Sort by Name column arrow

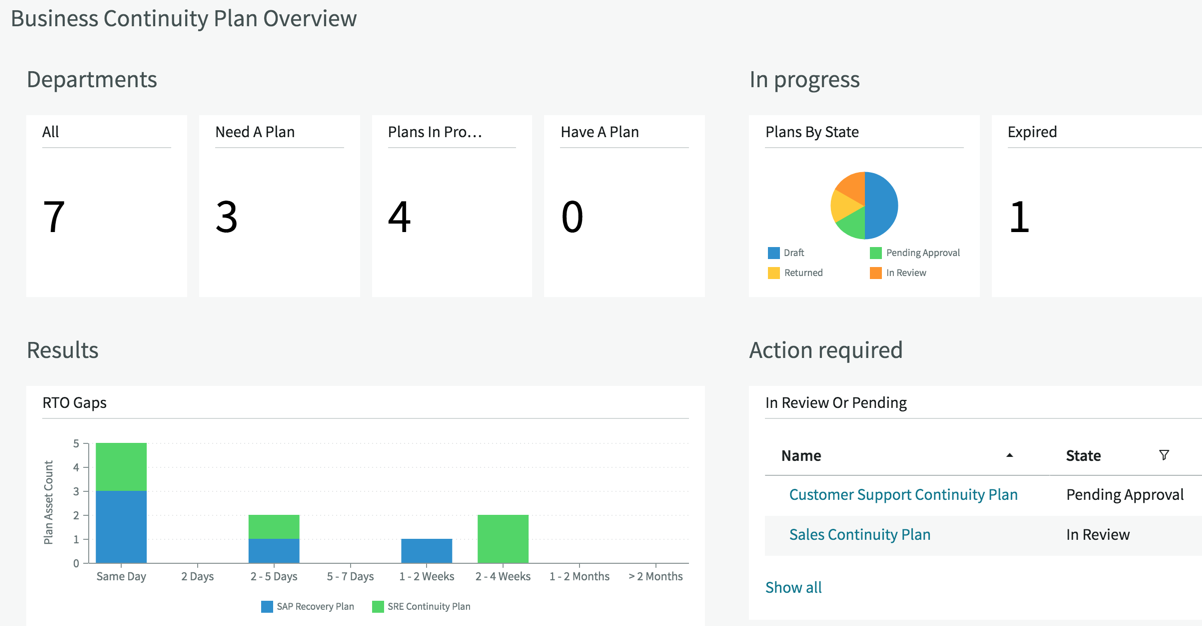pos(1009,456)
